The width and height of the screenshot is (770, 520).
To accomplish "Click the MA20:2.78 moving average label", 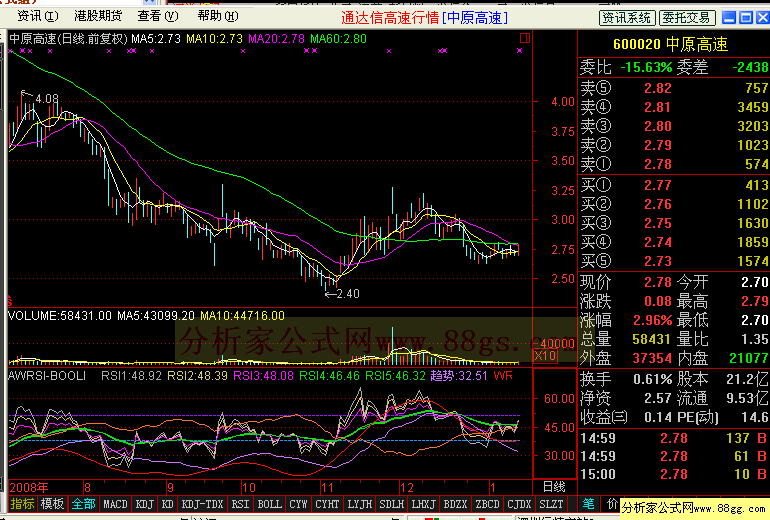I will [276, 39].
